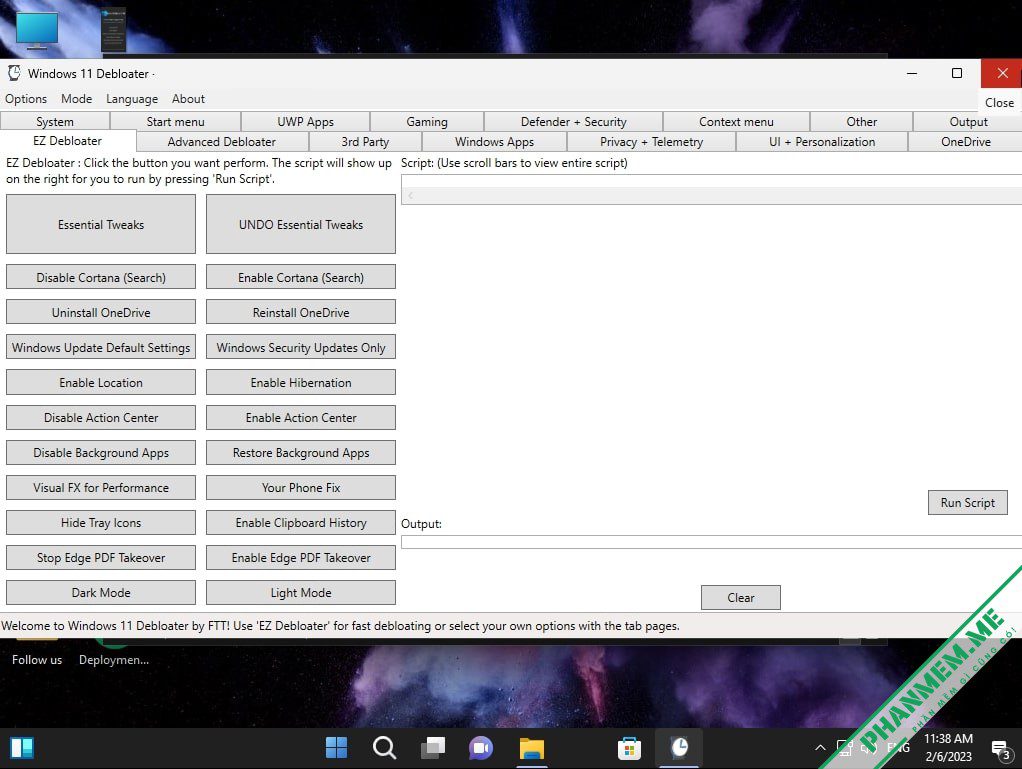Open the Context menu tab

click(x=737, y=121)
